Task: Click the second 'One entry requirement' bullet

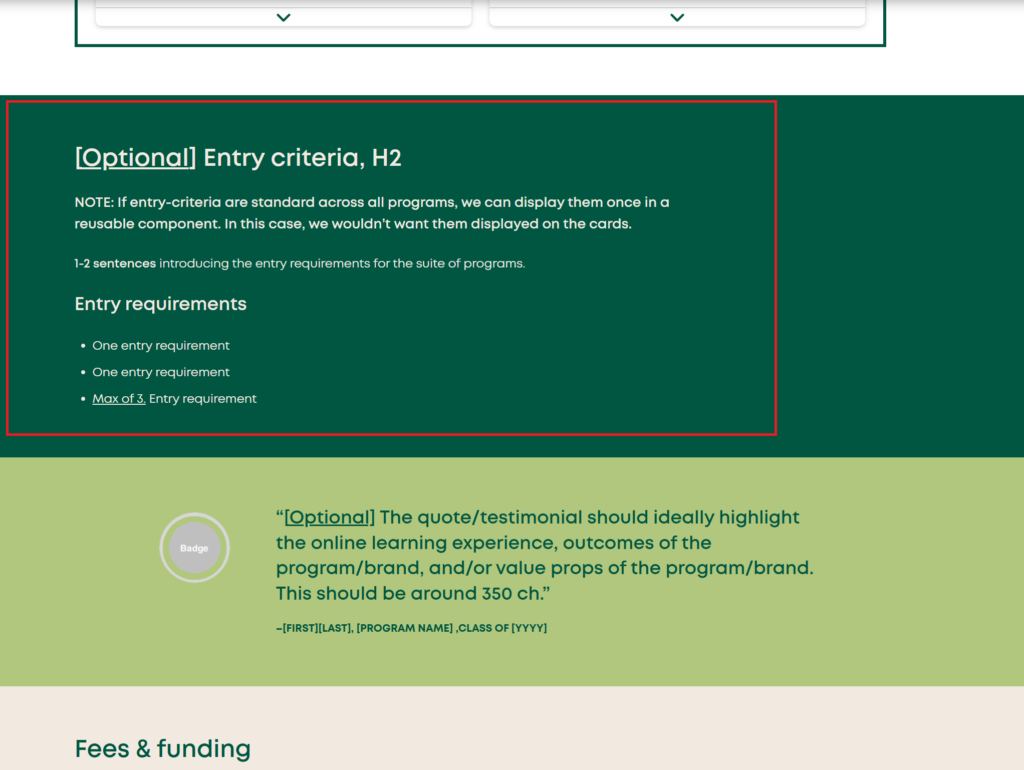Action: point(160,372)
